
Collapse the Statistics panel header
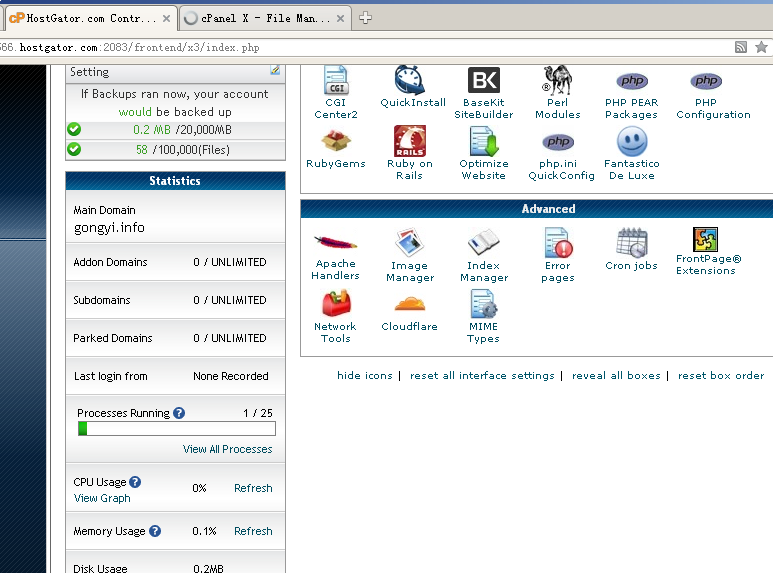(176, 181)
